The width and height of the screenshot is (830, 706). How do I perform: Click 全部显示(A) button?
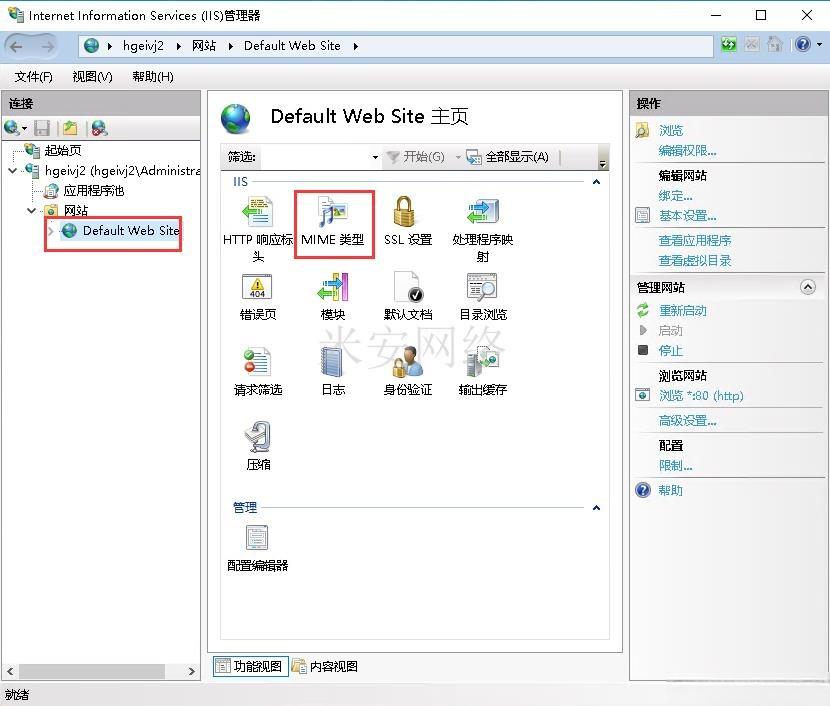pos(507,157)
